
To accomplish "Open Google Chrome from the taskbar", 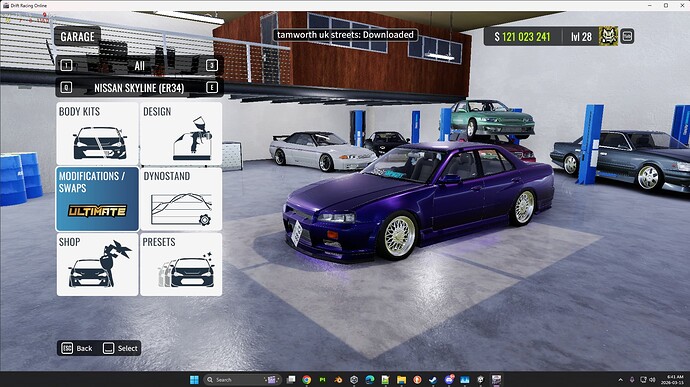I will (307, 380).
